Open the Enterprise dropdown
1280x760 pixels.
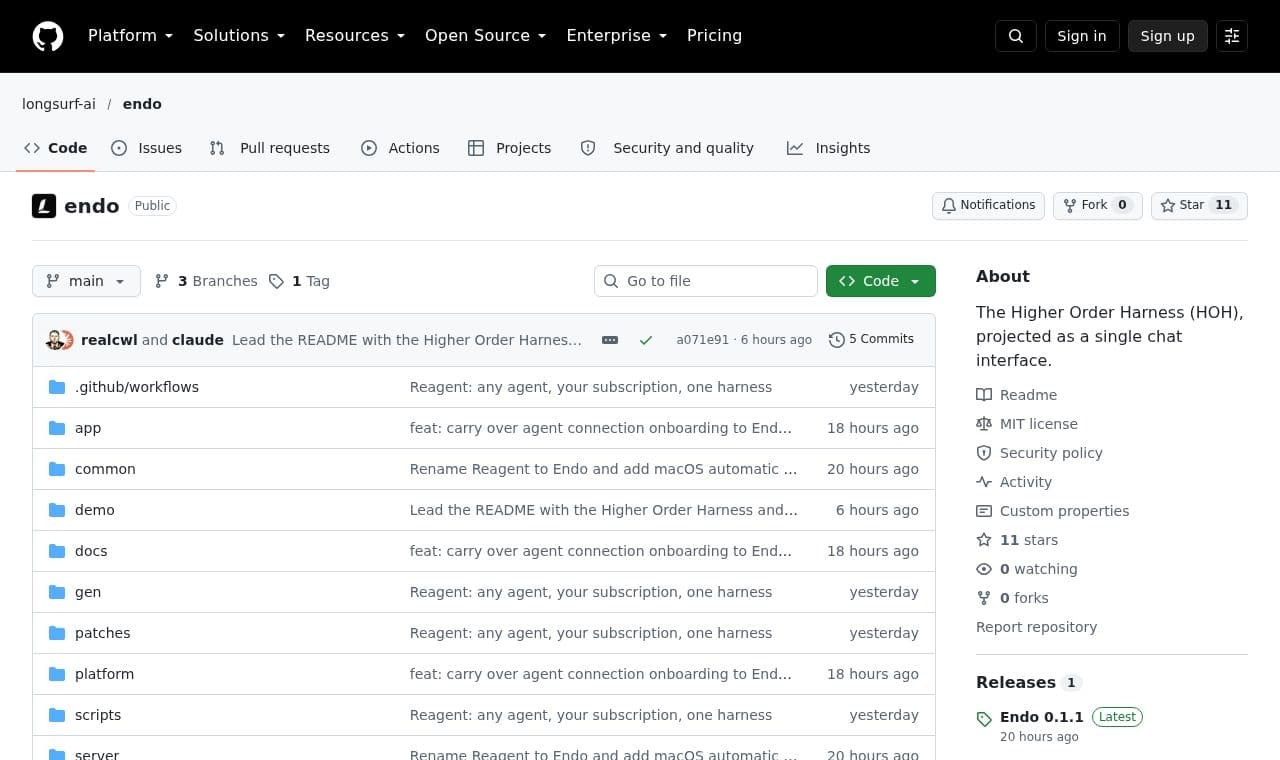(617, 36)
